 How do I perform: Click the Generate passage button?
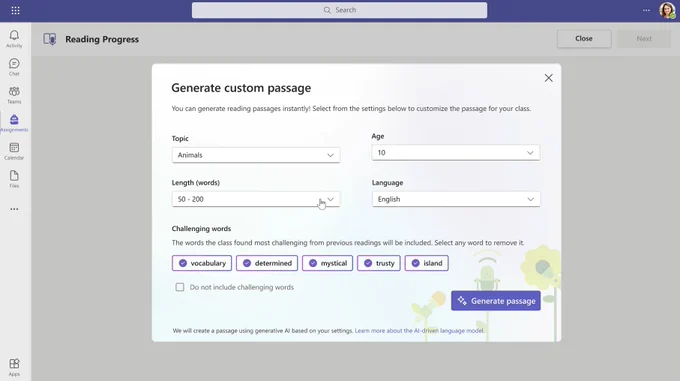(x=496, y=301)
